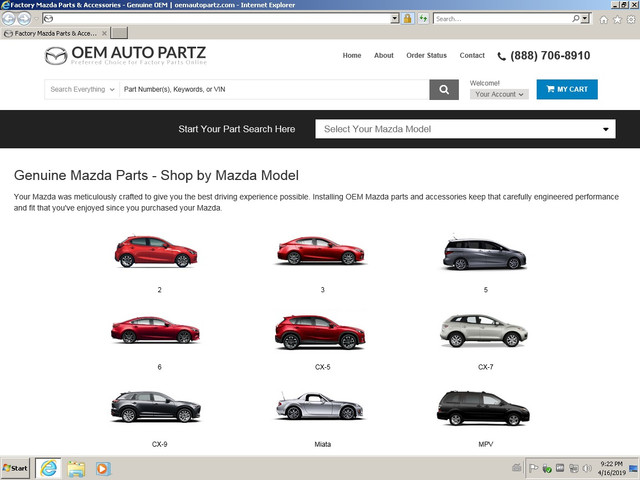This screenshot has width=640, height=480.
Task: Click the model label 3
Action: coord(322,290)
